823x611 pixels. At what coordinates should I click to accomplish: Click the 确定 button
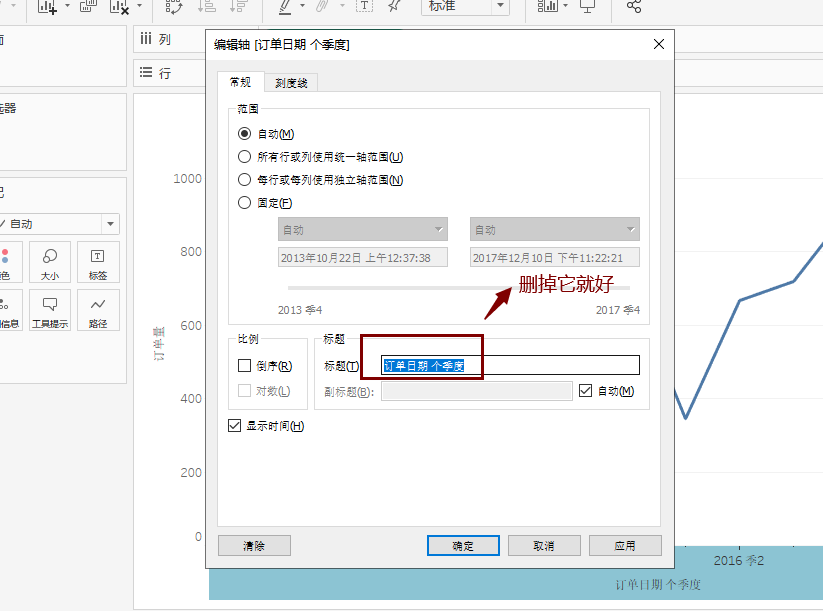click(463, 546)
